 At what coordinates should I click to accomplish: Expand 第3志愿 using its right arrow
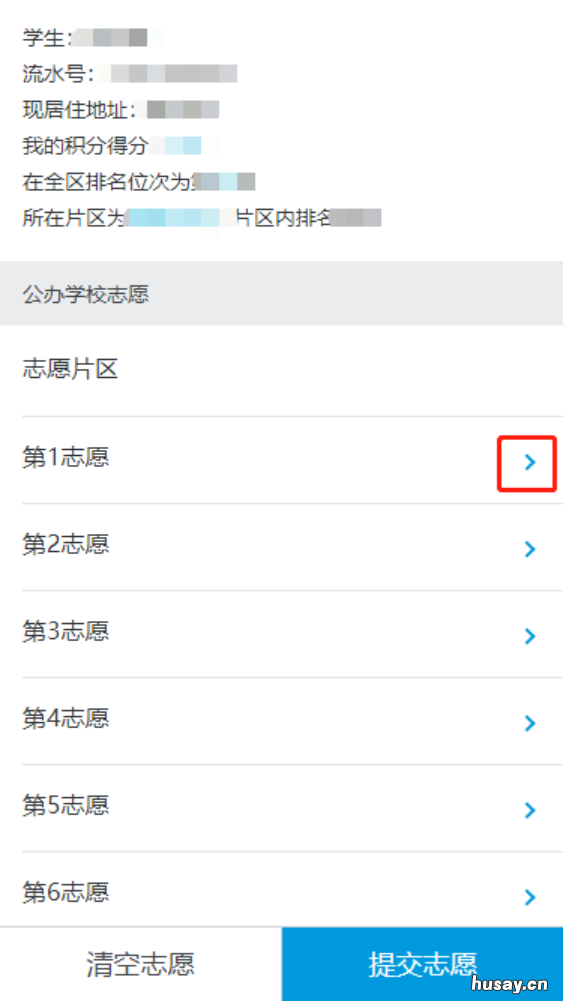529,636
